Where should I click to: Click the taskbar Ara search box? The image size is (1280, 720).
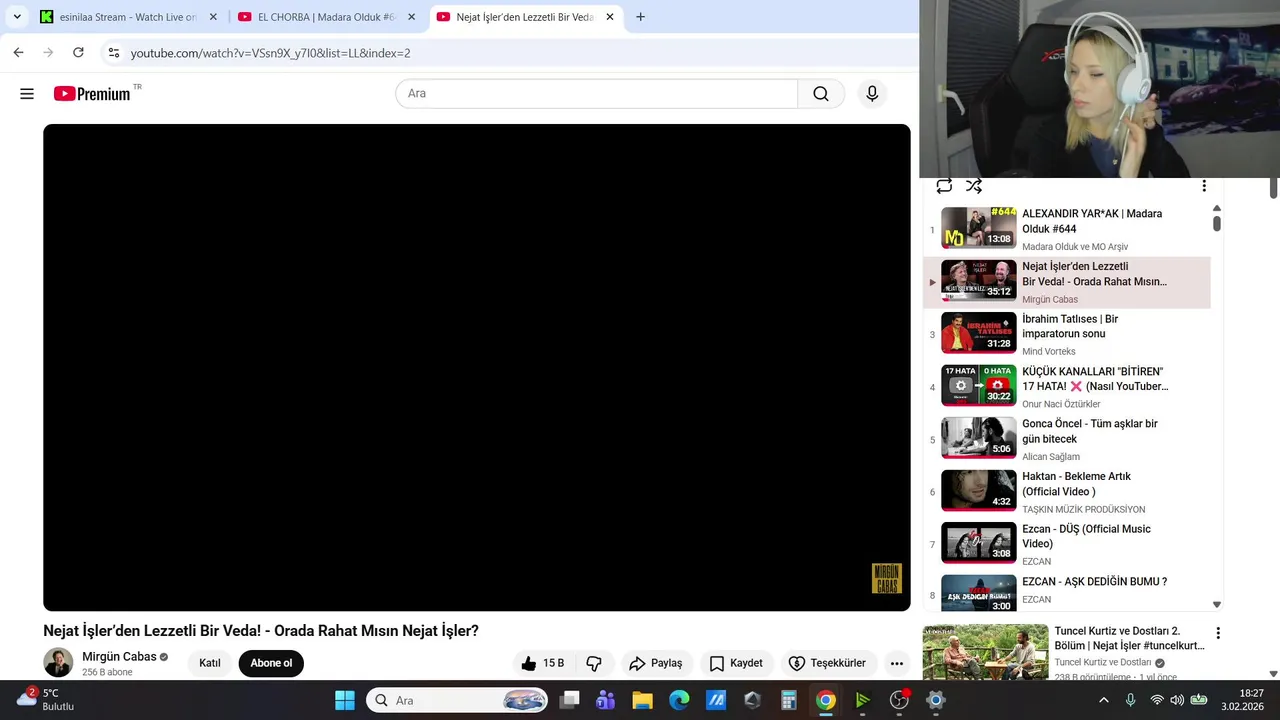coord(457,700)
